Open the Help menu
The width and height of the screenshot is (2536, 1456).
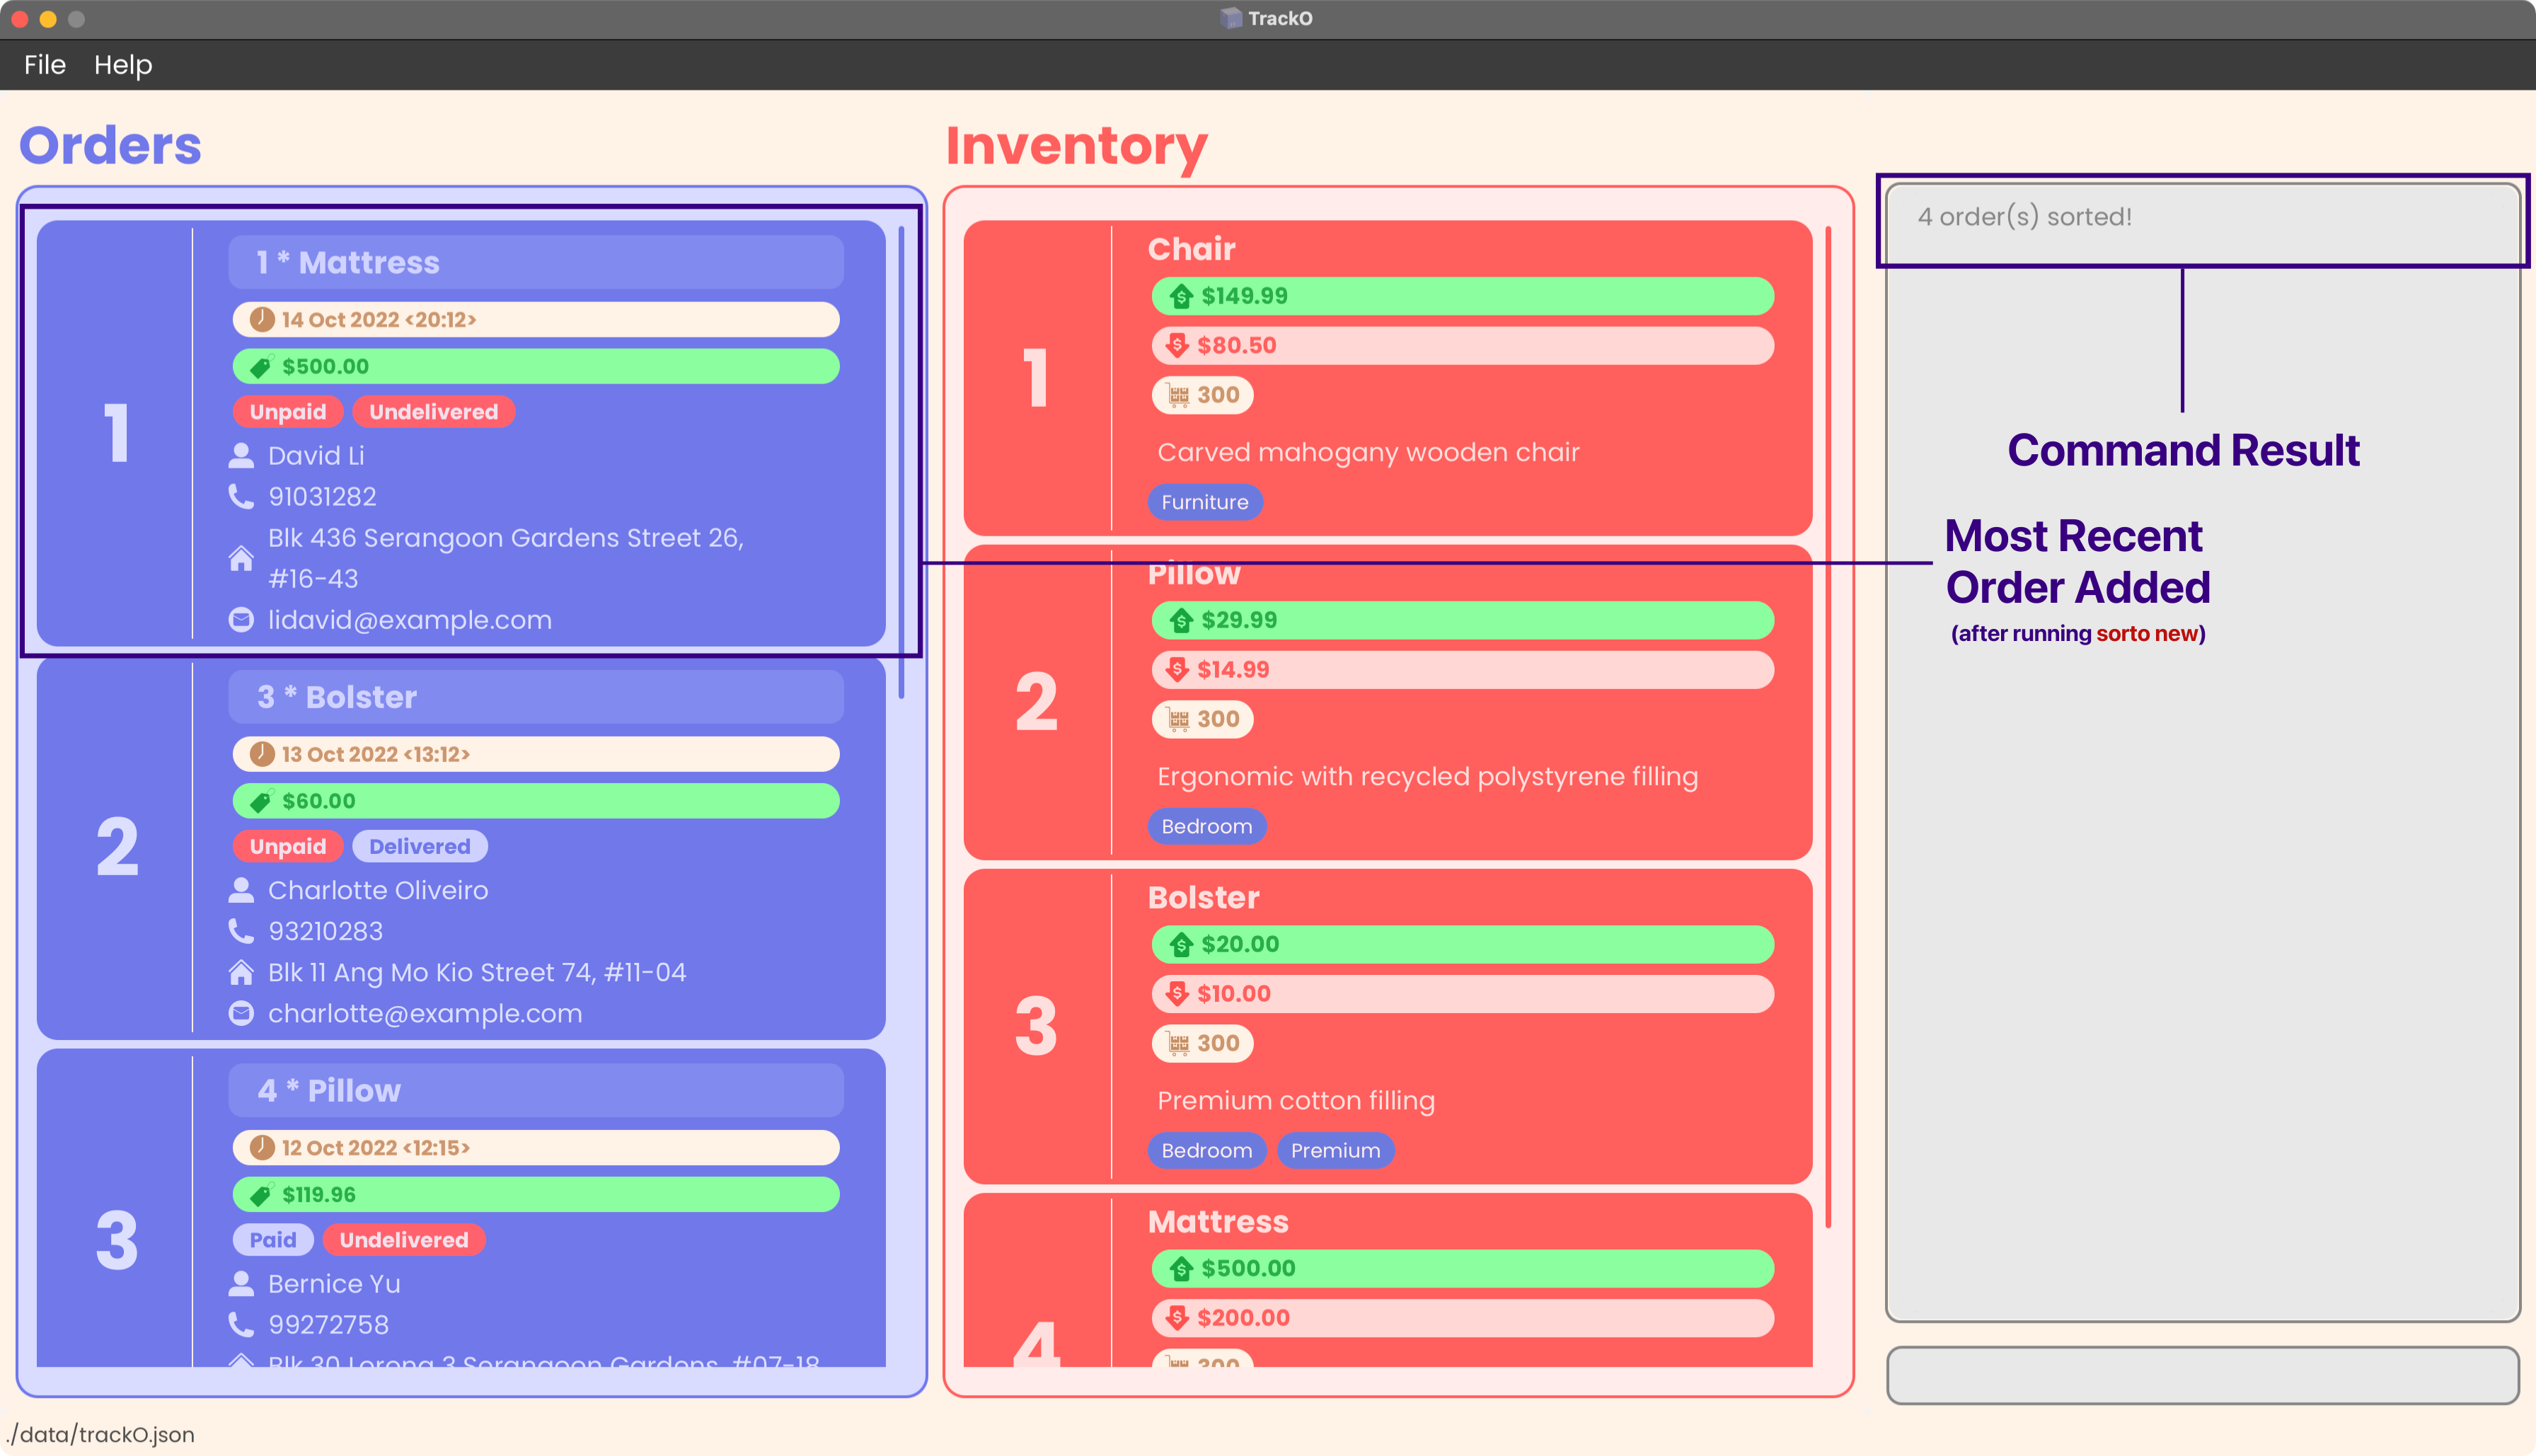pos(123,65)
